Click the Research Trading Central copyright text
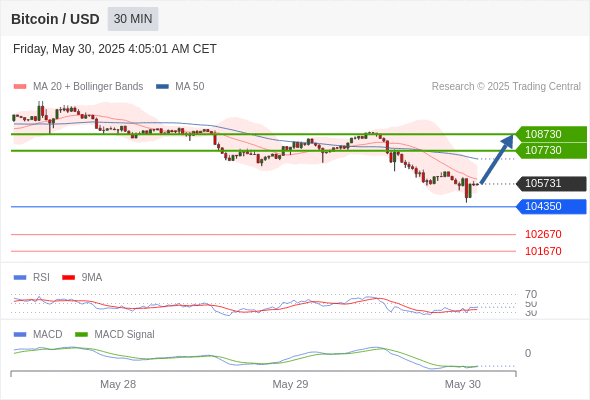This screenshot has height=400, width=590. pyautogui.click(x=506, y=87)
